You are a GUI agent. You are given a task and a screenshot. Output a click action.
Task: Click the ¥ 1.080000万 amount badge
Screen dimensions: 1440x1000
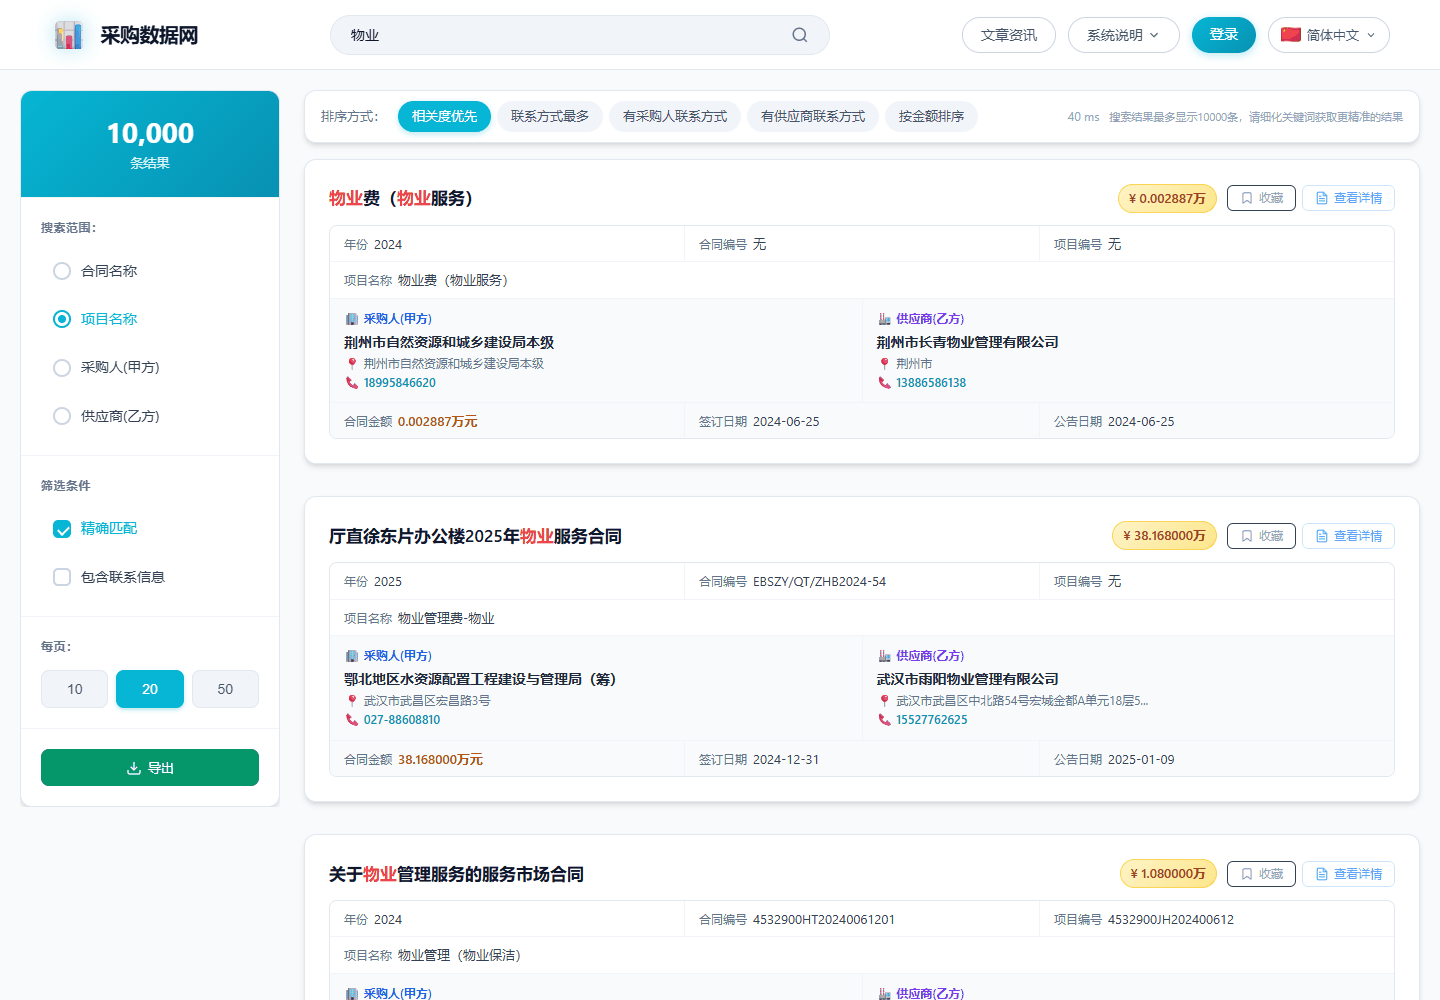(x=1168, y=874)
